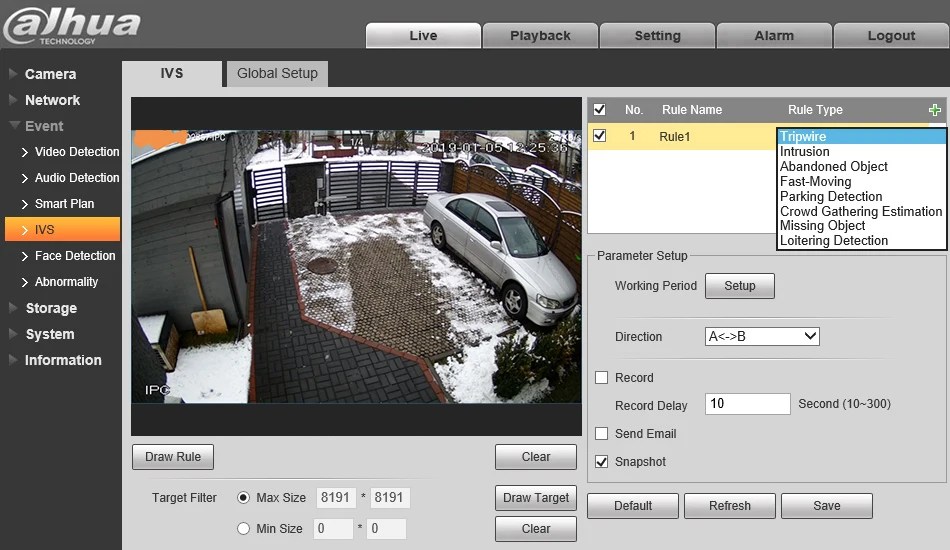Open the Setting tab
The image size is (950, 550).
point(657,36)
